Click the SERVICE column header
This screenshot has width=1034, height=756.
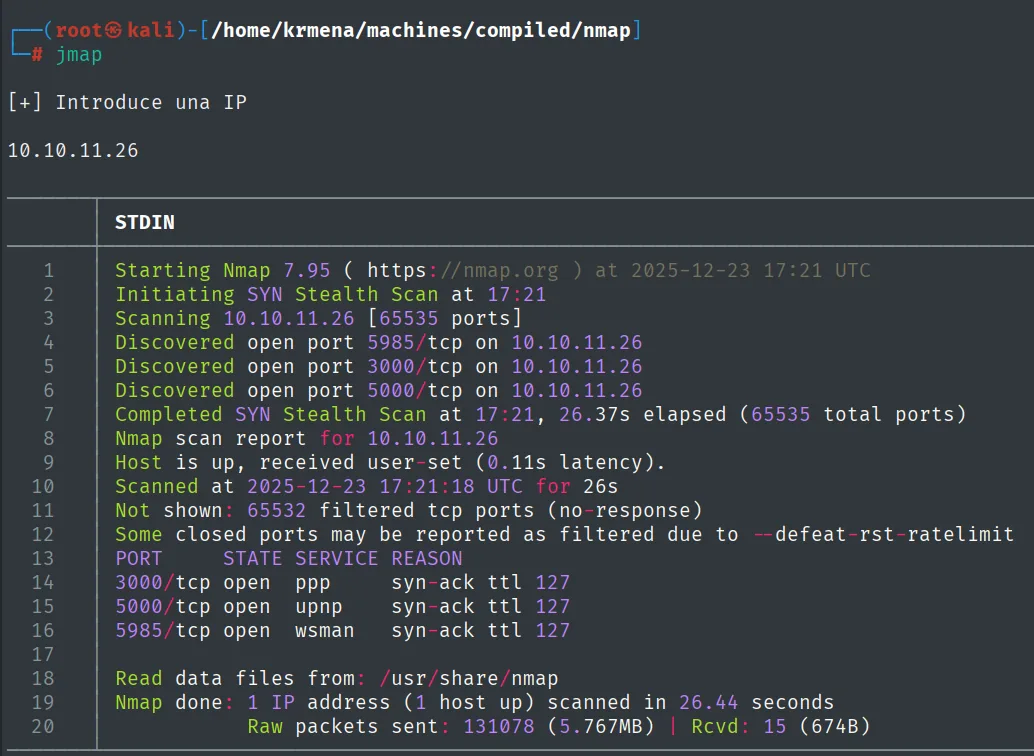point(336,558)
